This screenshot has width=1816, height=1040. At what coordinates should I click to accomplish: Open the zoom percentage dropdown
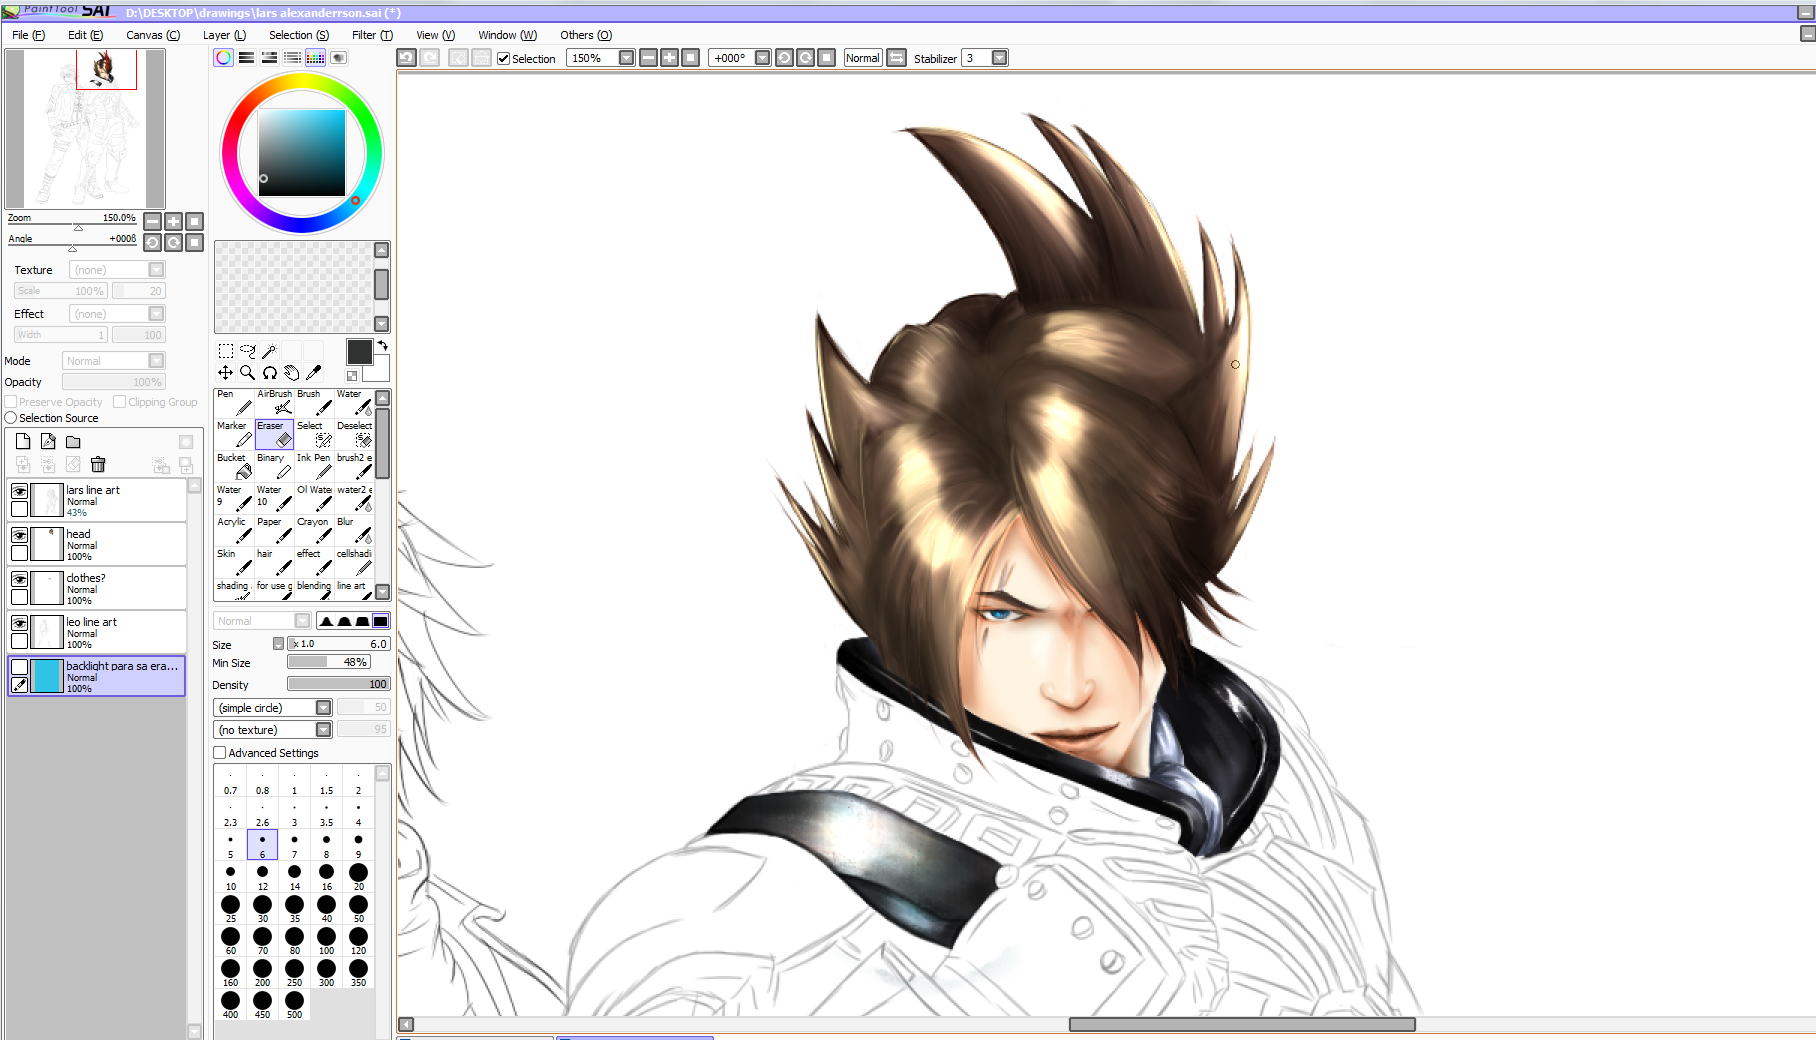pyautogui.click(x=626, y=58)
